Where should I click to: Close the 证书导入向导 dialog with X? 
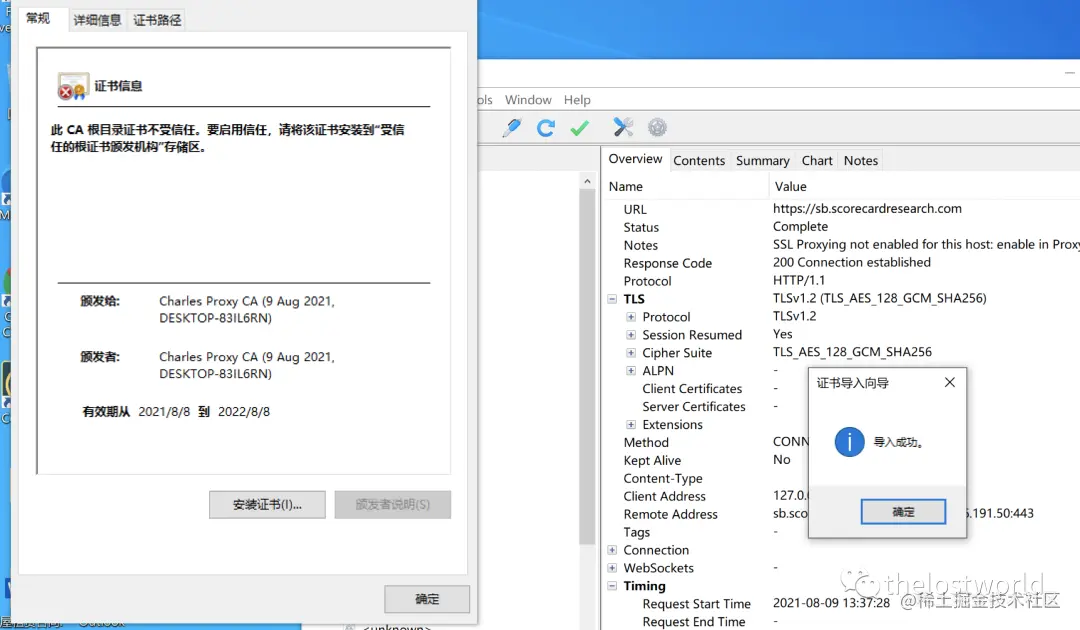pyautogui.click(x=950, y=382)
